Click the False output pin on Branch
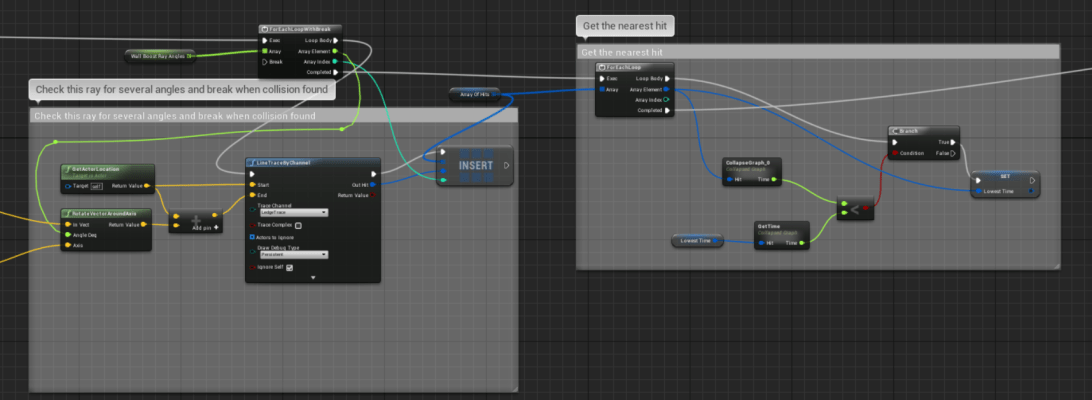This screenshot has height=400, width=1092. [x=952, y=153]
